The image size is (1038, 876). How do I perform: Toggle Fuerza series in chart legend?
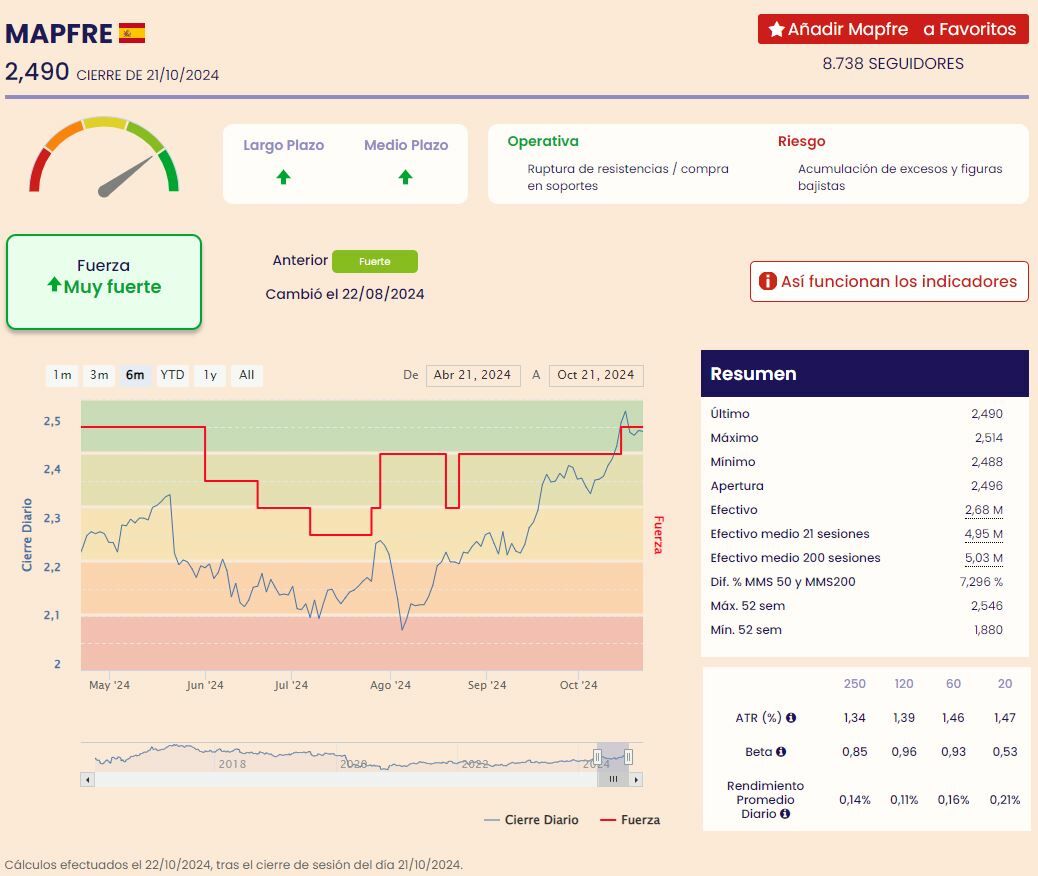(x=630, y=820)
